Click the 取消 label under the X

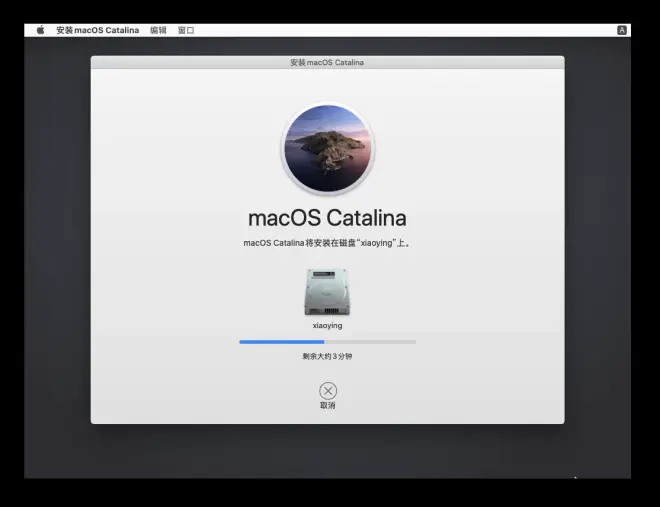coord(327,405)
